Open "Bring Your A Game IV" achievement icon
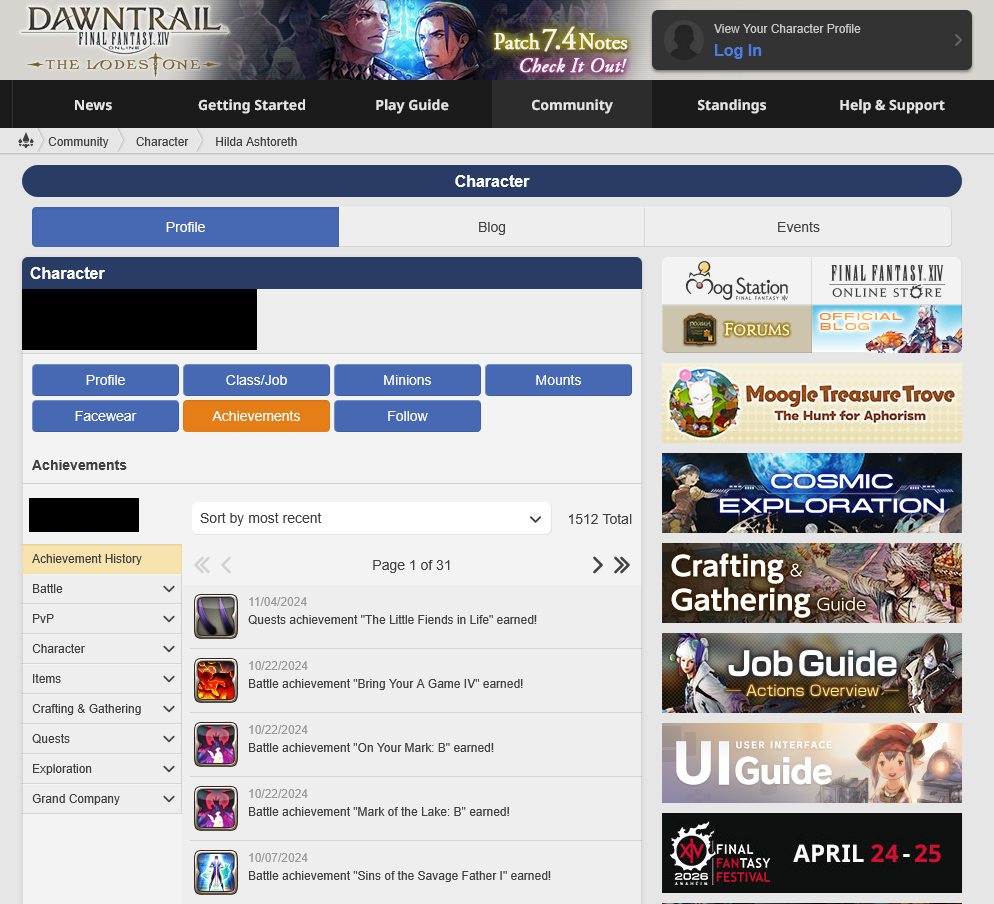994x904 pixels. [x=216, y=680]
